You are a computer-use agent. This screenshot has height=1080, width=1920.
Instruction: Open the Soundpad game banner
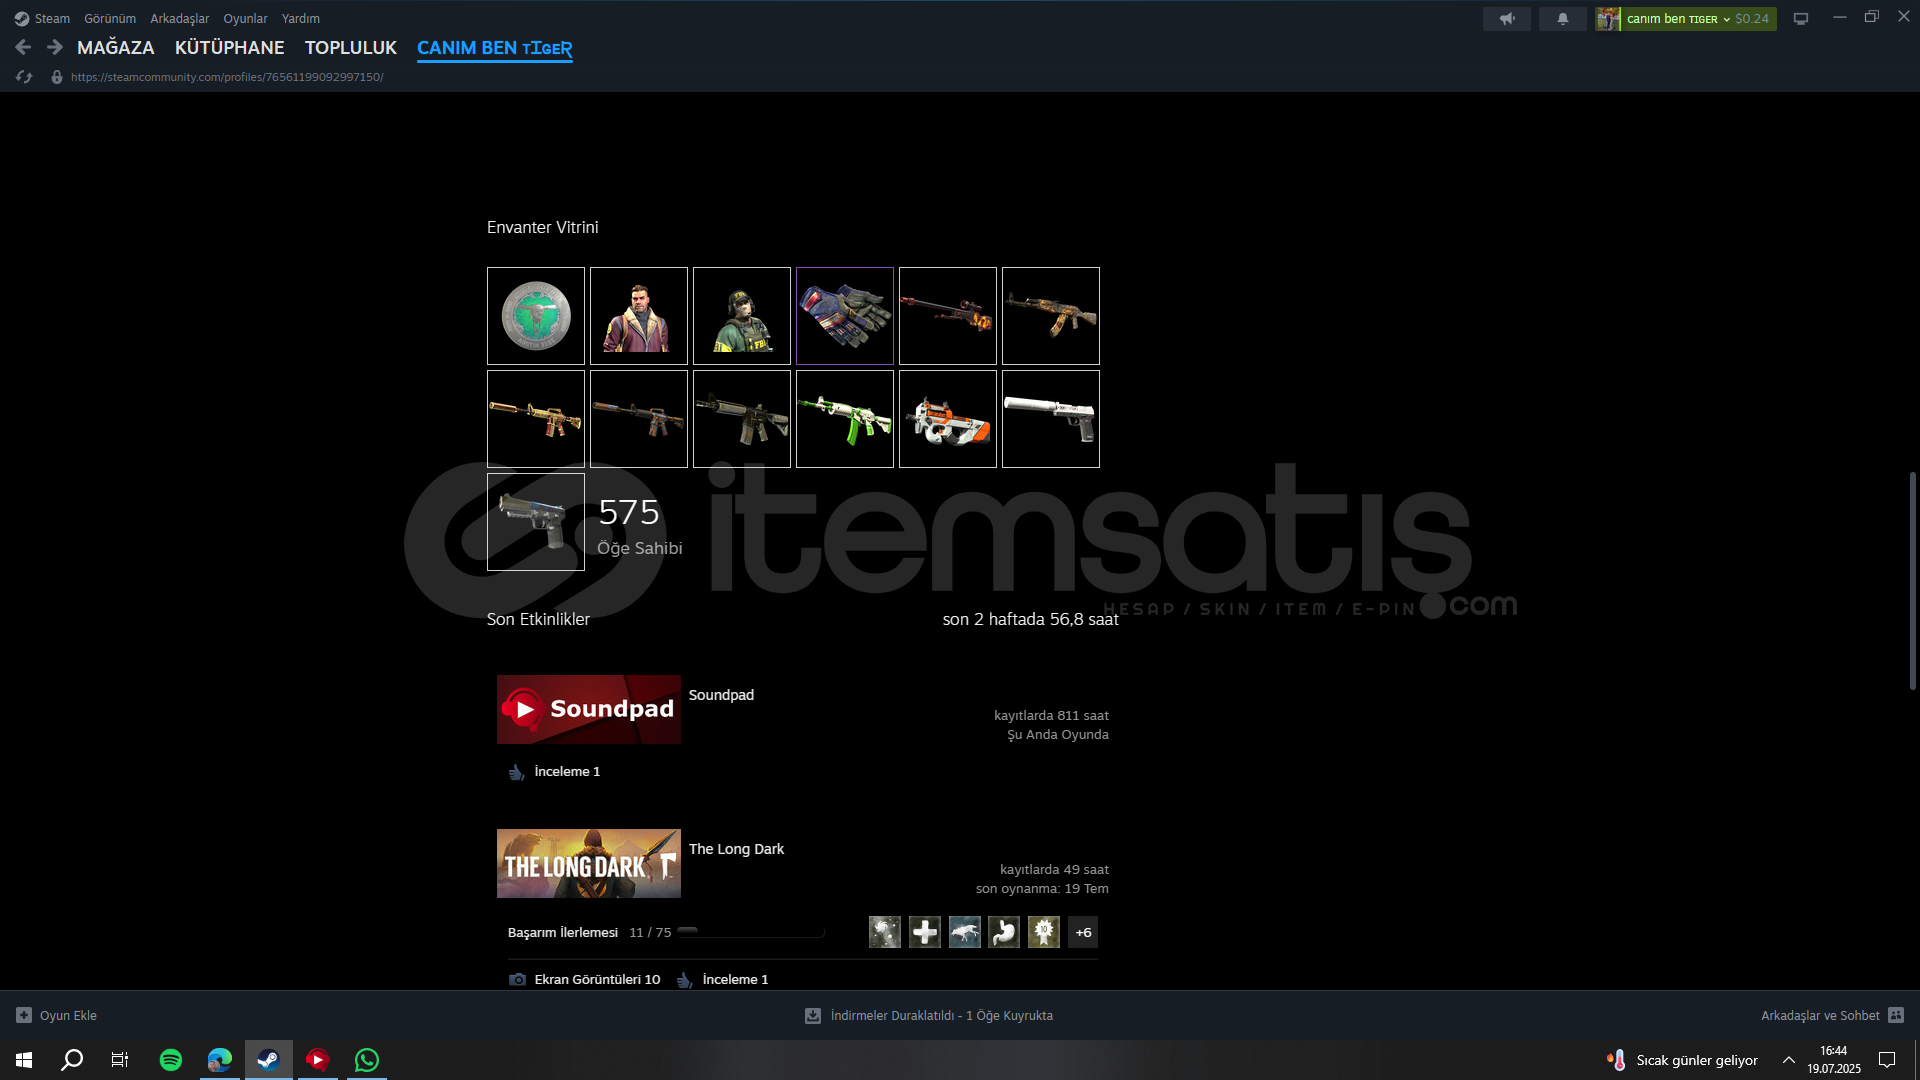pyautogui.click(x=589, y=709)
